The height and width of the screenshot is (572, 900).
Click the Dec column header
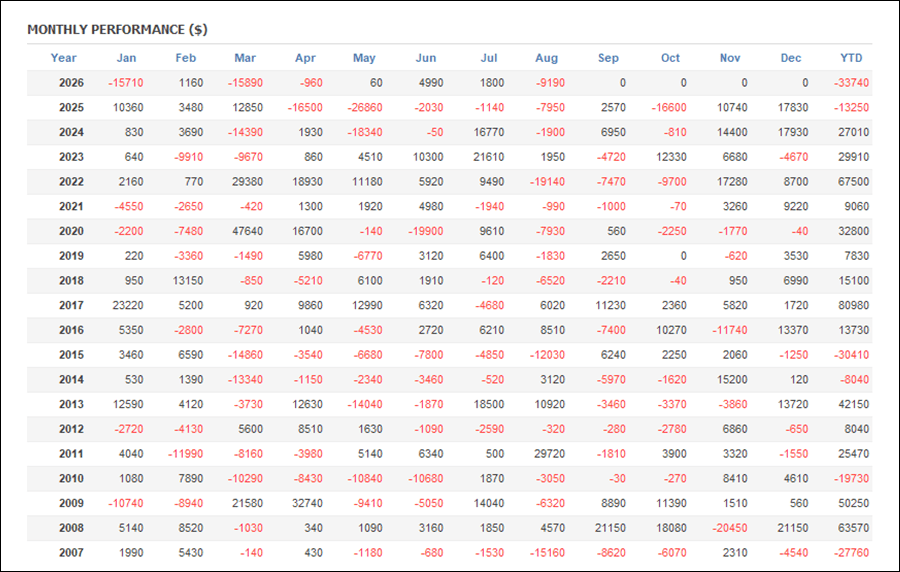point(790,58)
